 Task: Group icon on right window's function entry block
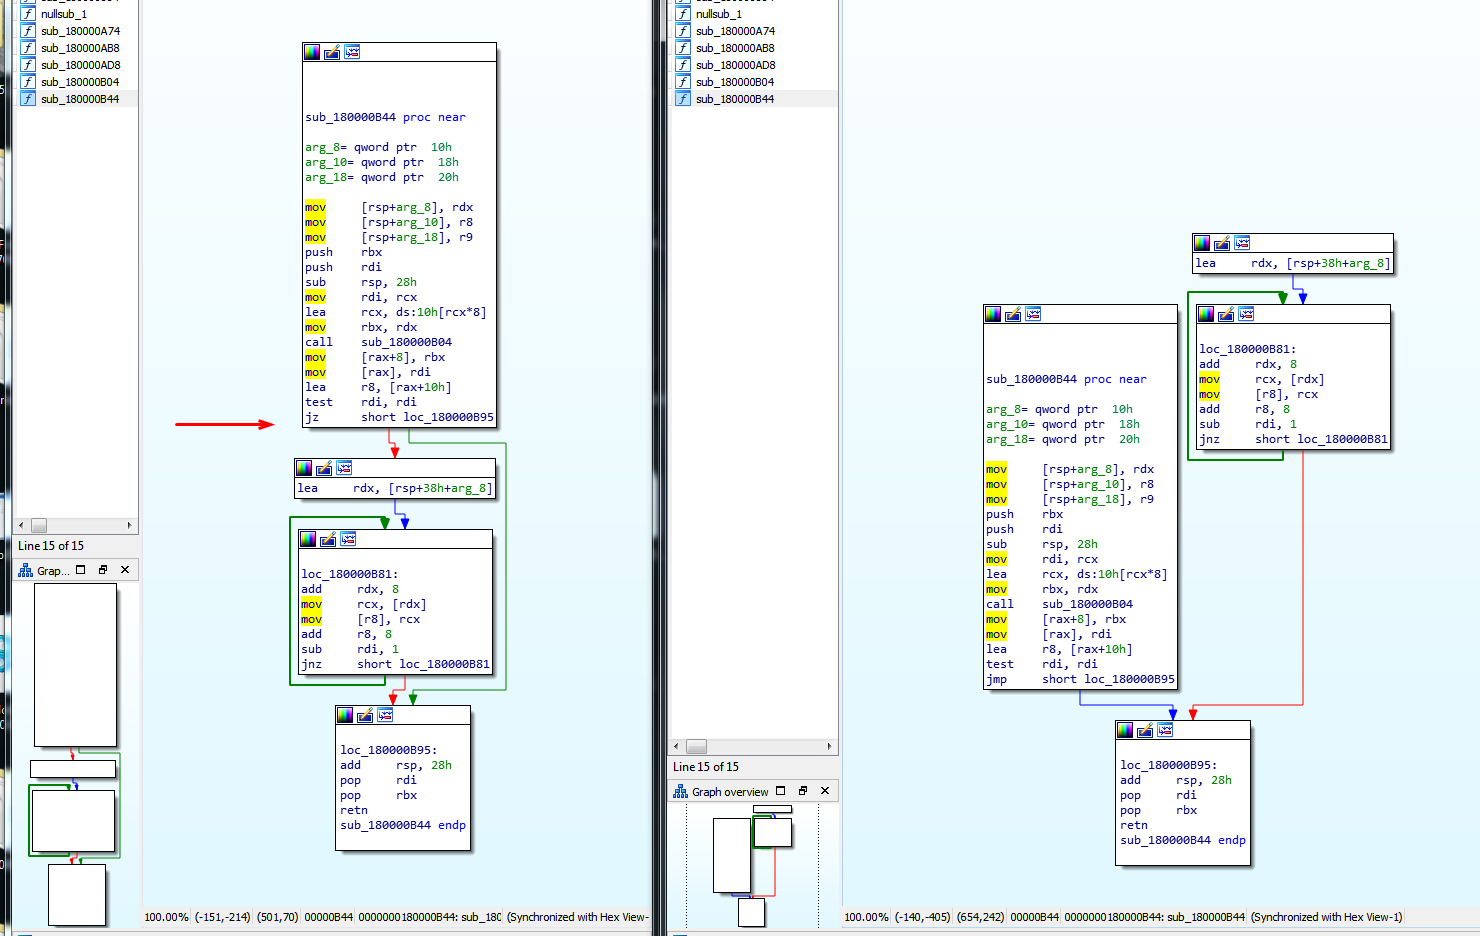[x=1033, y=314]
